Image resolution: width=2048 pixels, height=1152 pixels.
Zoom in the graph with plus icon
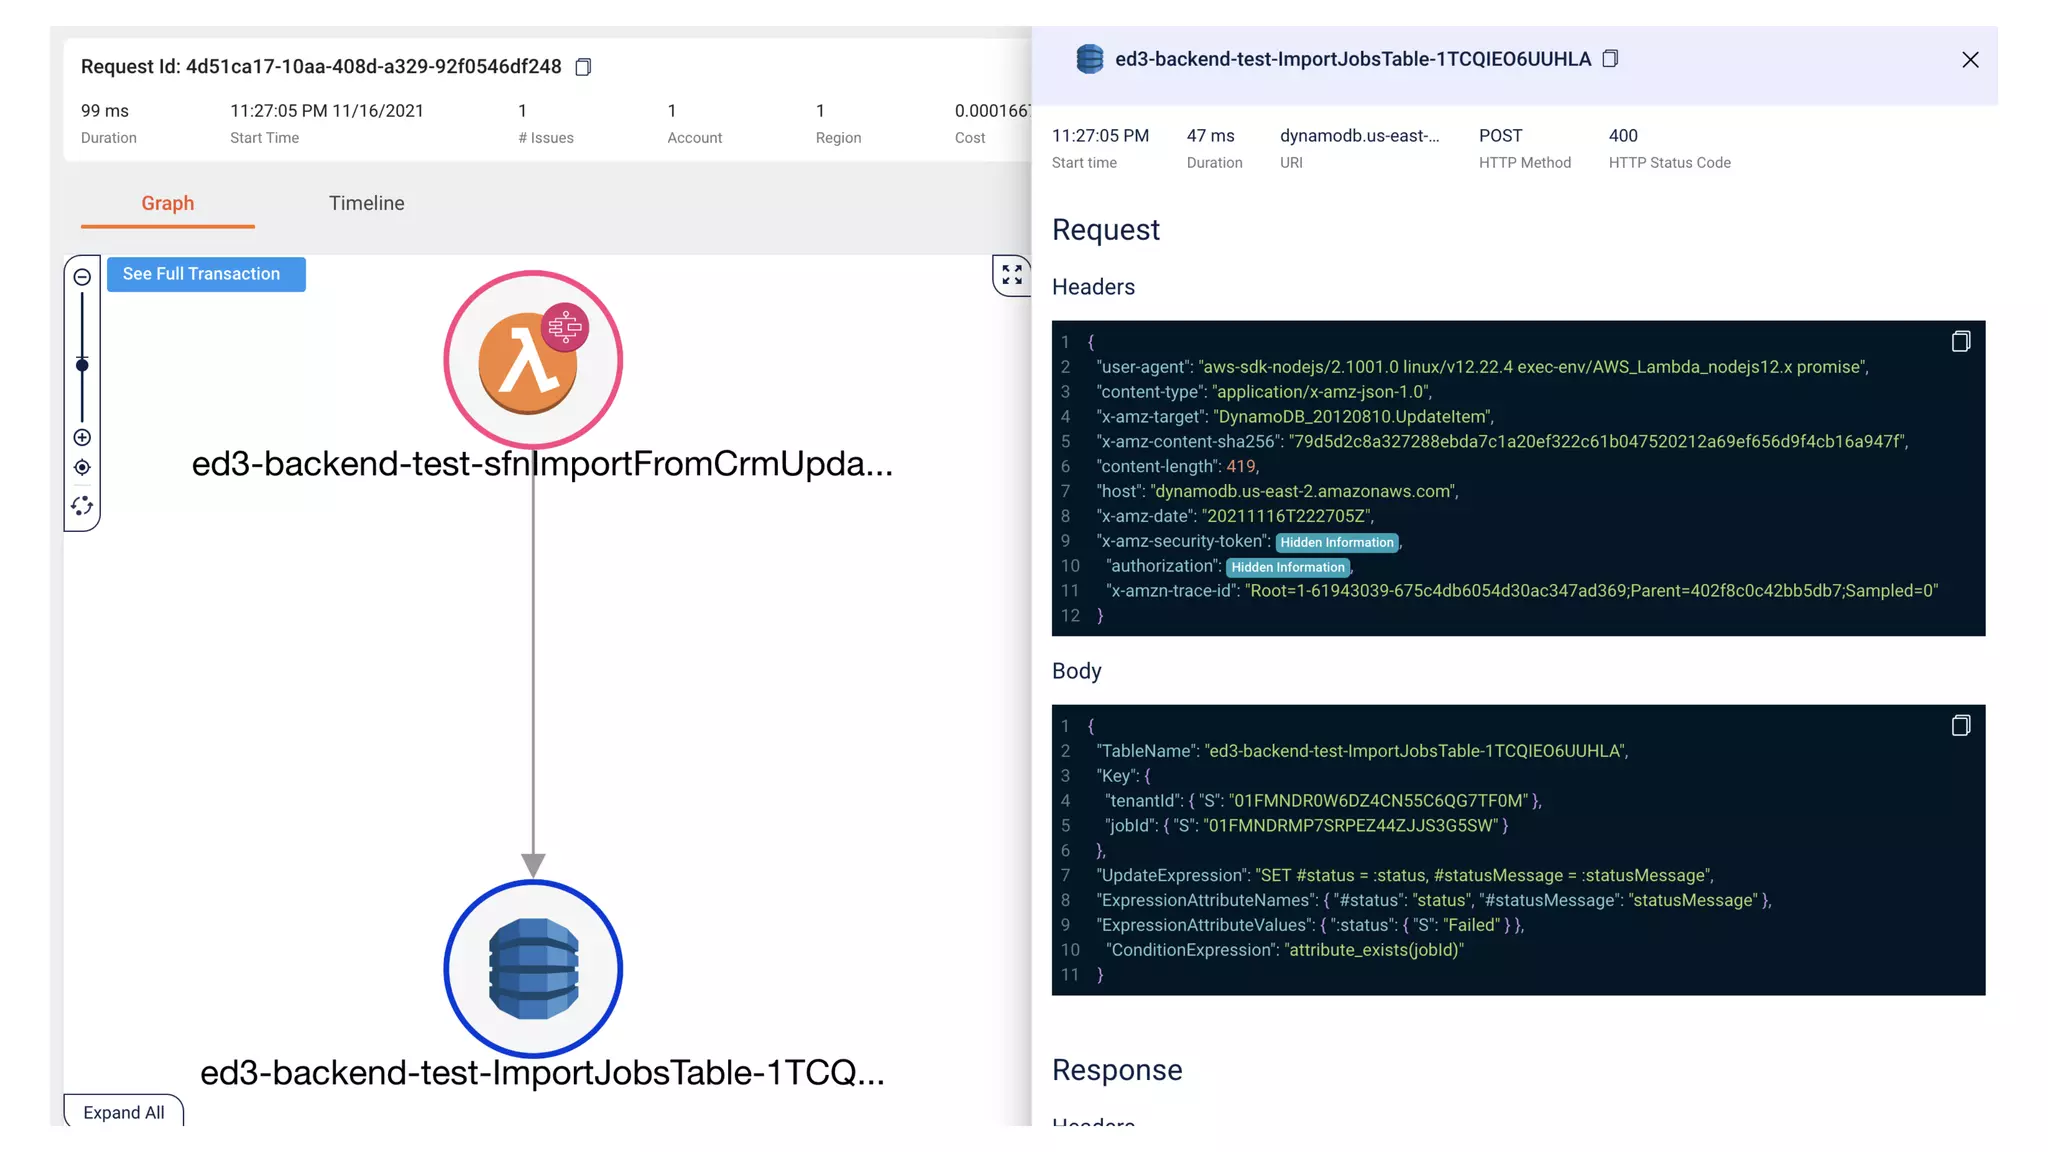click(82, 437)
